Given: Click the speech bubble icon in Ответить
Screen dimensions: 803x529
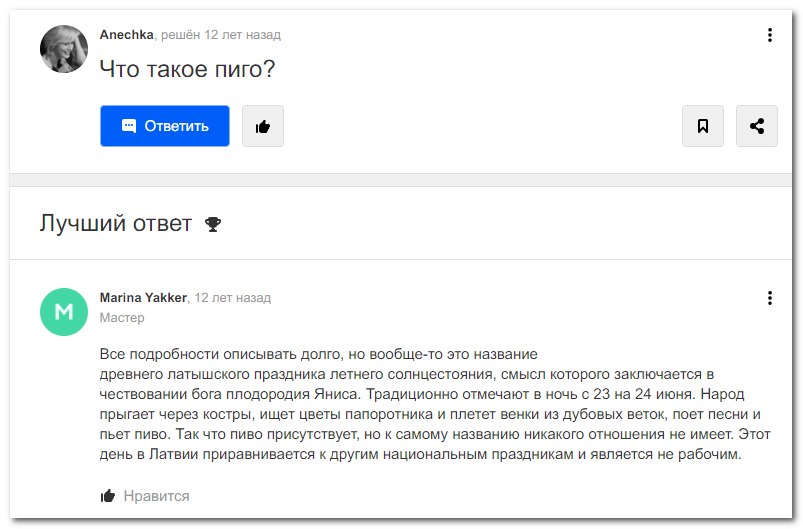Looking at the screenshot, I should point(128,126).
